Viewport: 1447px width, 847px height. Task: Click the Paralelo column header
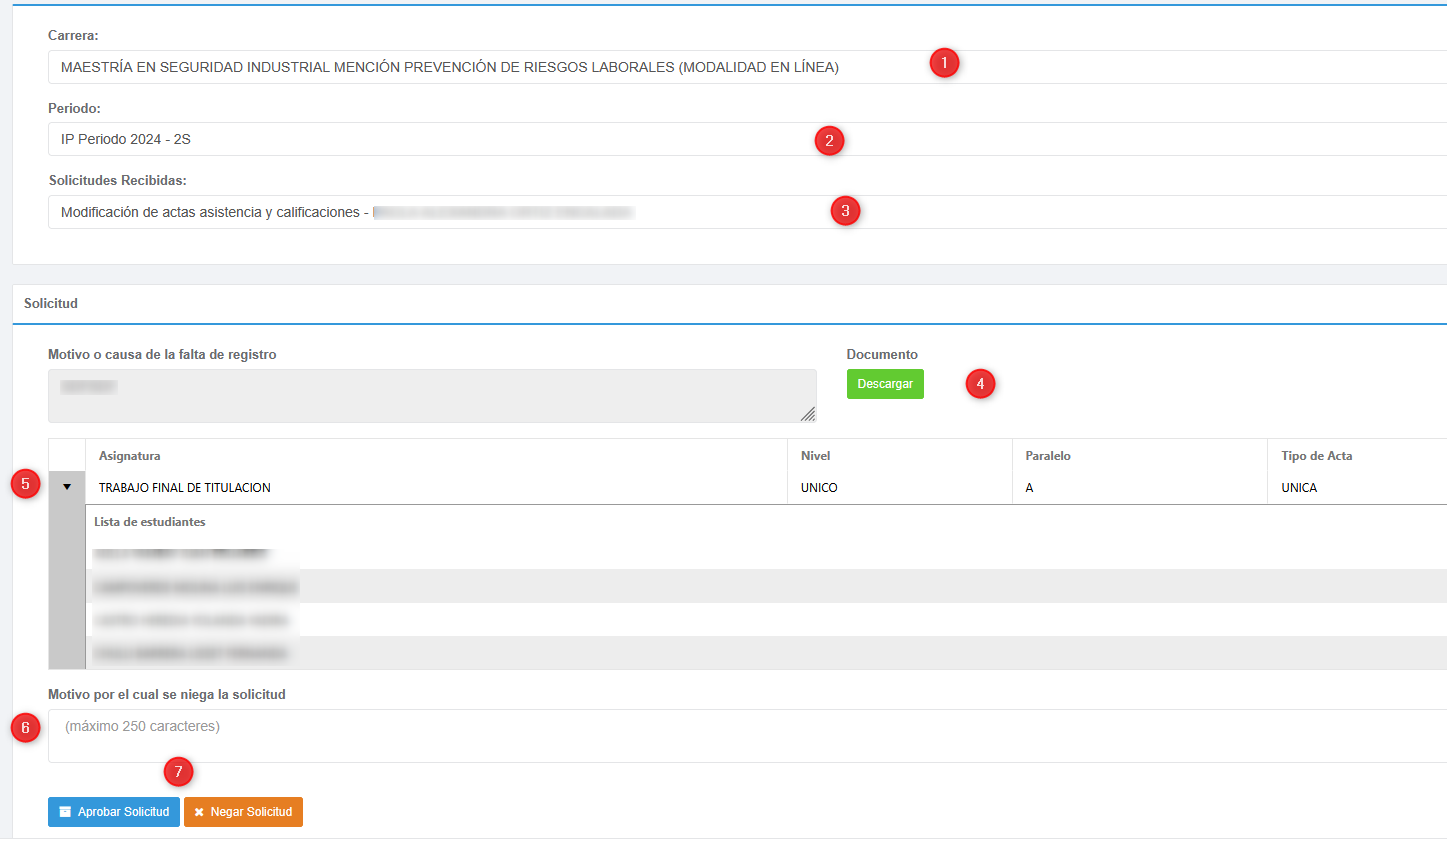click(x=1048, y=456)
